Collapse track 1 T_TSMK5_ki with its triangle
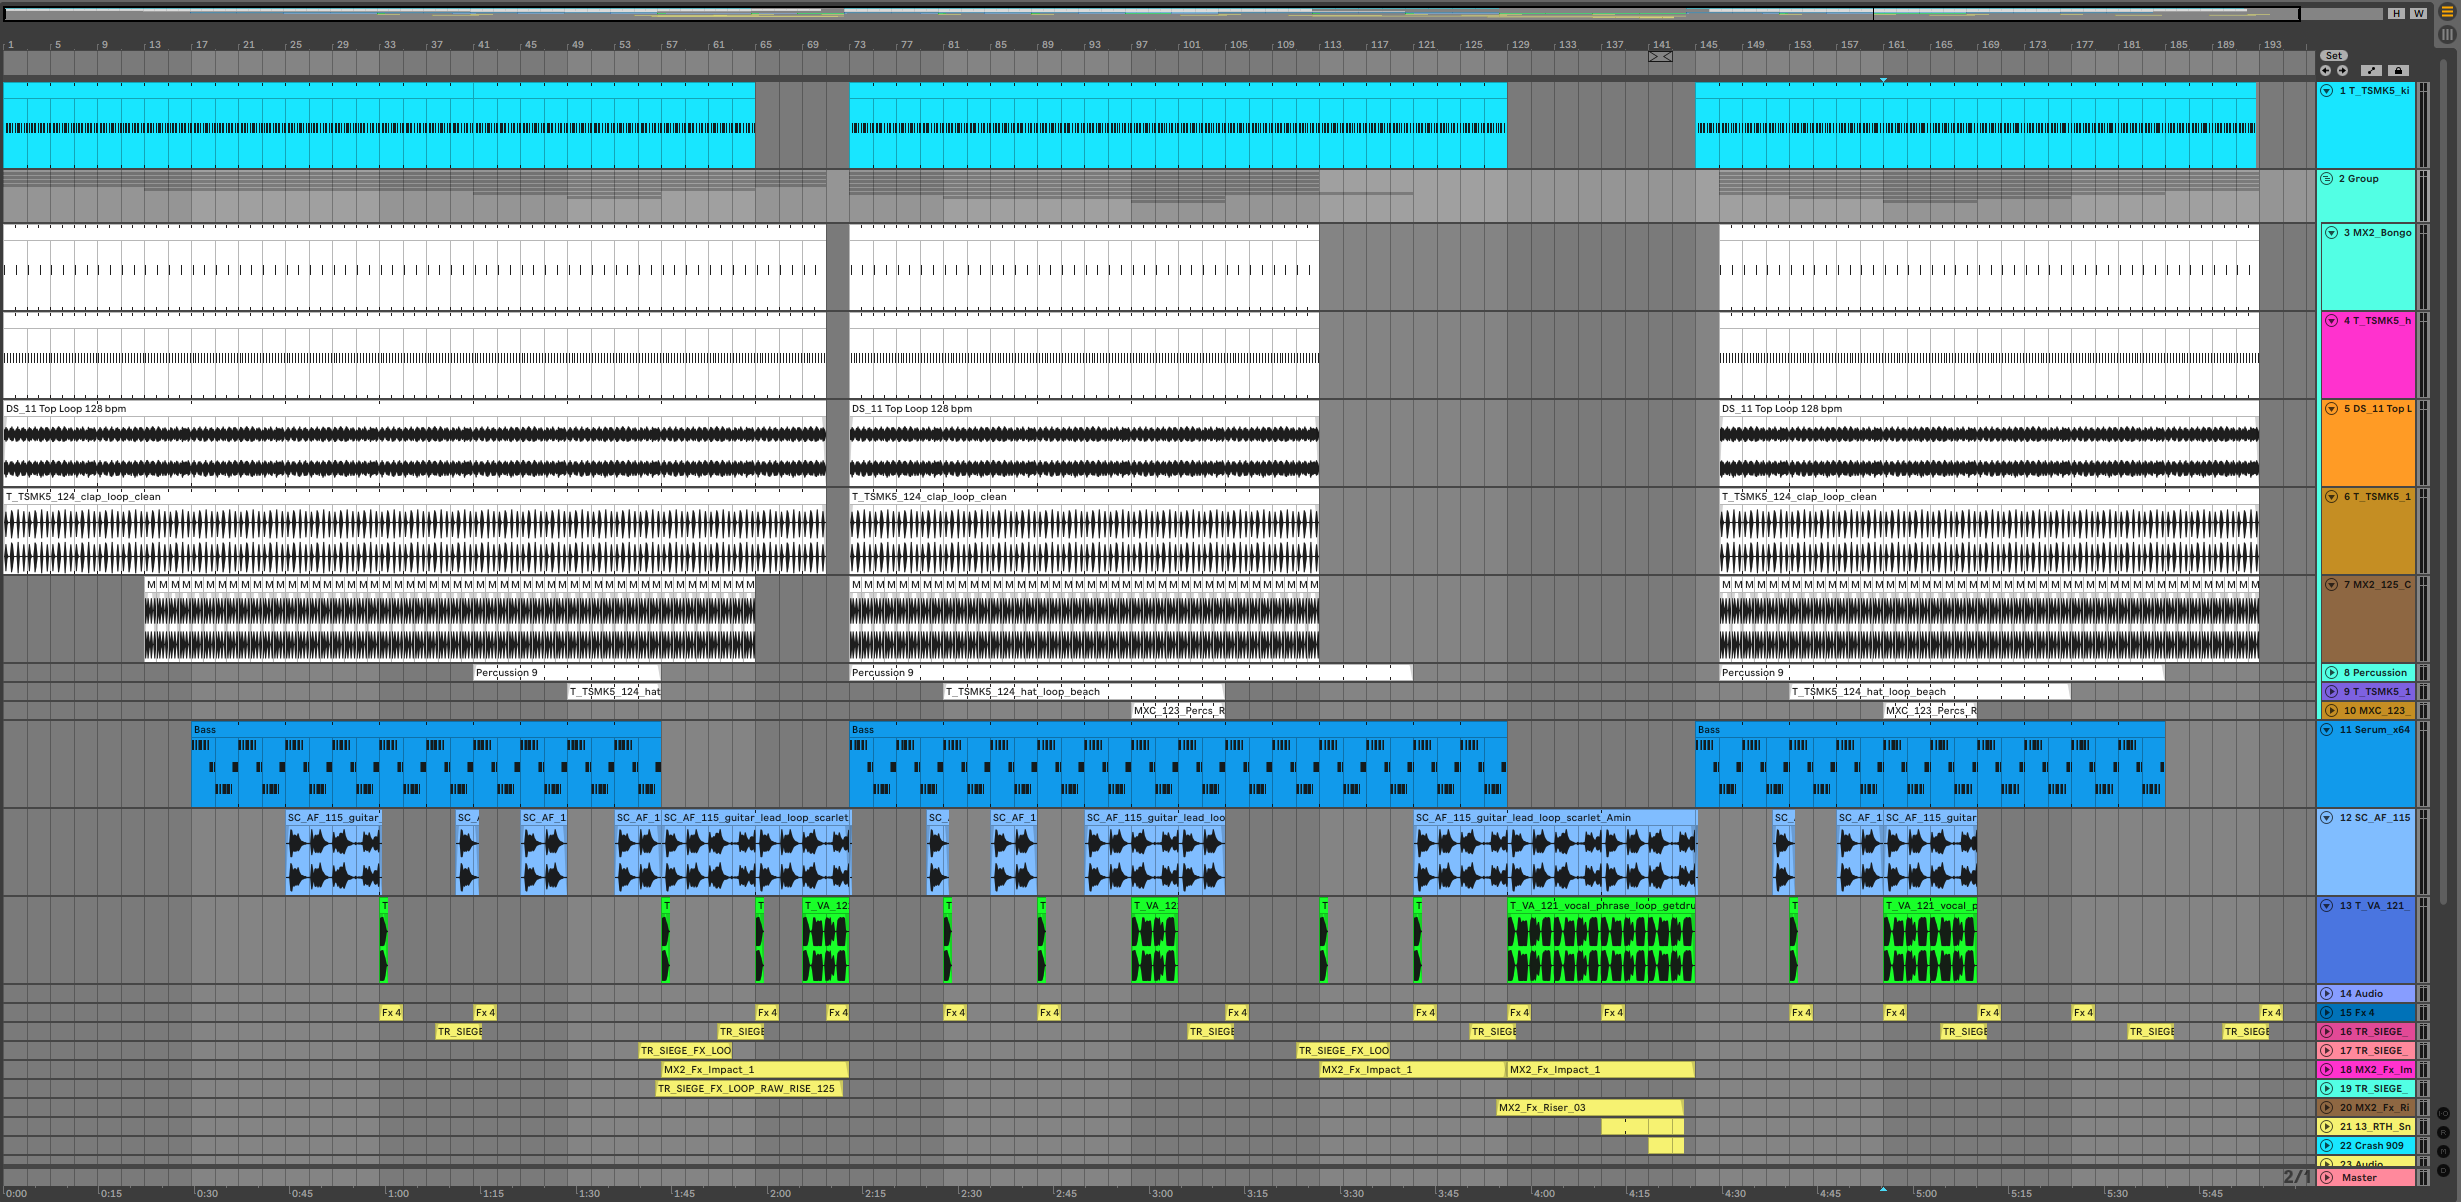This screenshot has width=2461, height=1202. [x=2327, y=91]
